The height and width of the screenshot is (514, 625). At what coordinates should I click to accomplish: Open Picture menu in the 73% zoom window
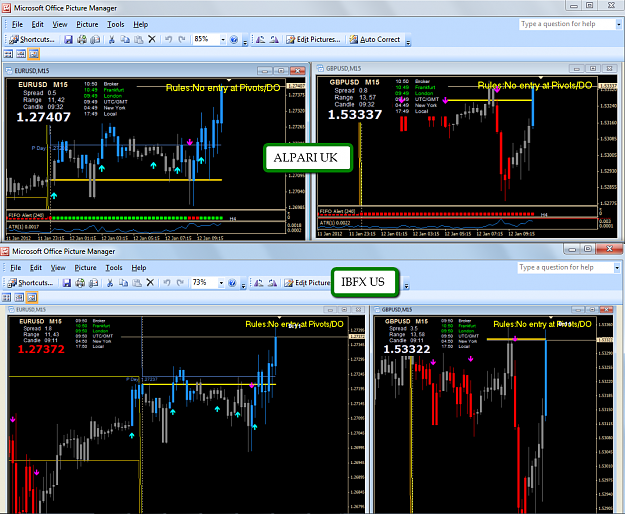[x=85, y=268]
